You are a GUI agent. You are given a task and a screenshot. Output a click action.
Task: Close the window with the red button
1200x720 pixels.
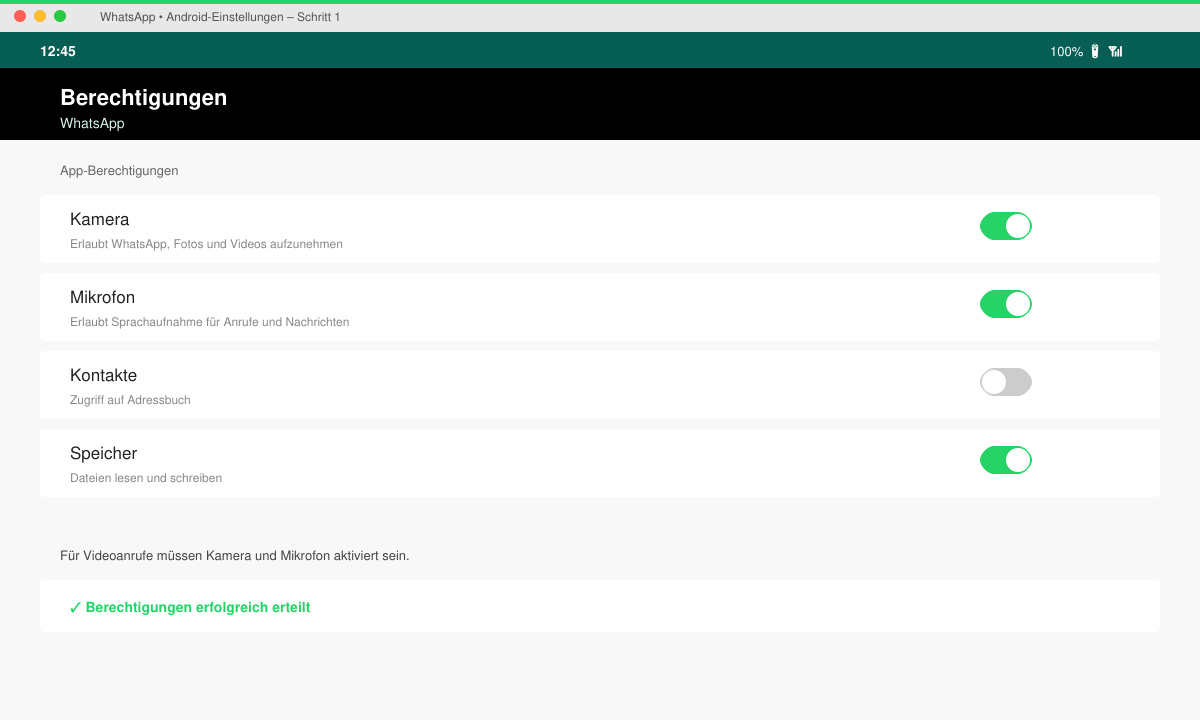(x=20, y=16)
